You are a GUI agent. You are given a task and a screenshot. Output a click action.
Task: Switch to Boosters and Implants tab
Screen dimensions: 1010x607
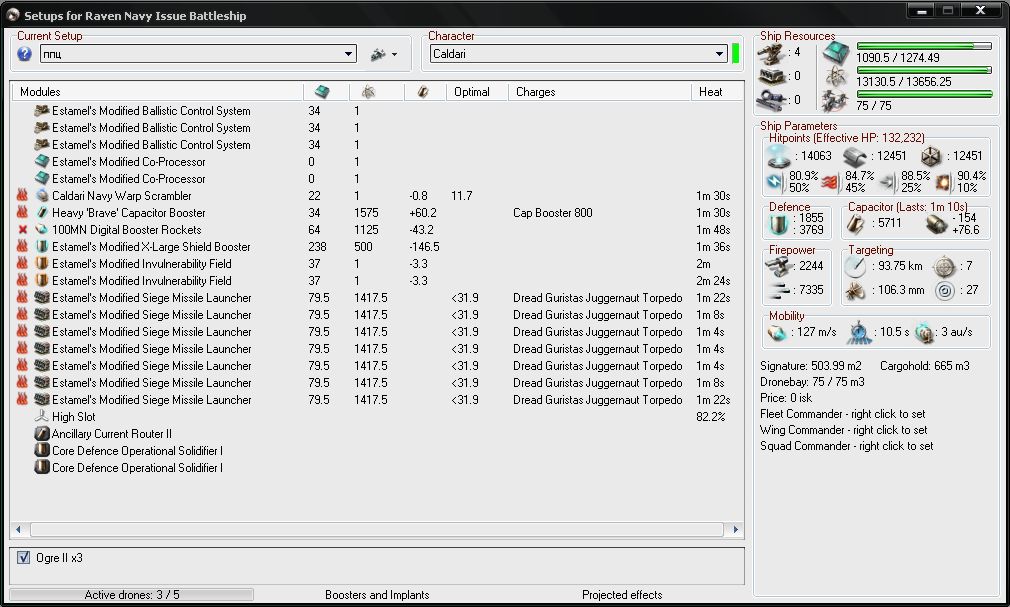[377, 595]
